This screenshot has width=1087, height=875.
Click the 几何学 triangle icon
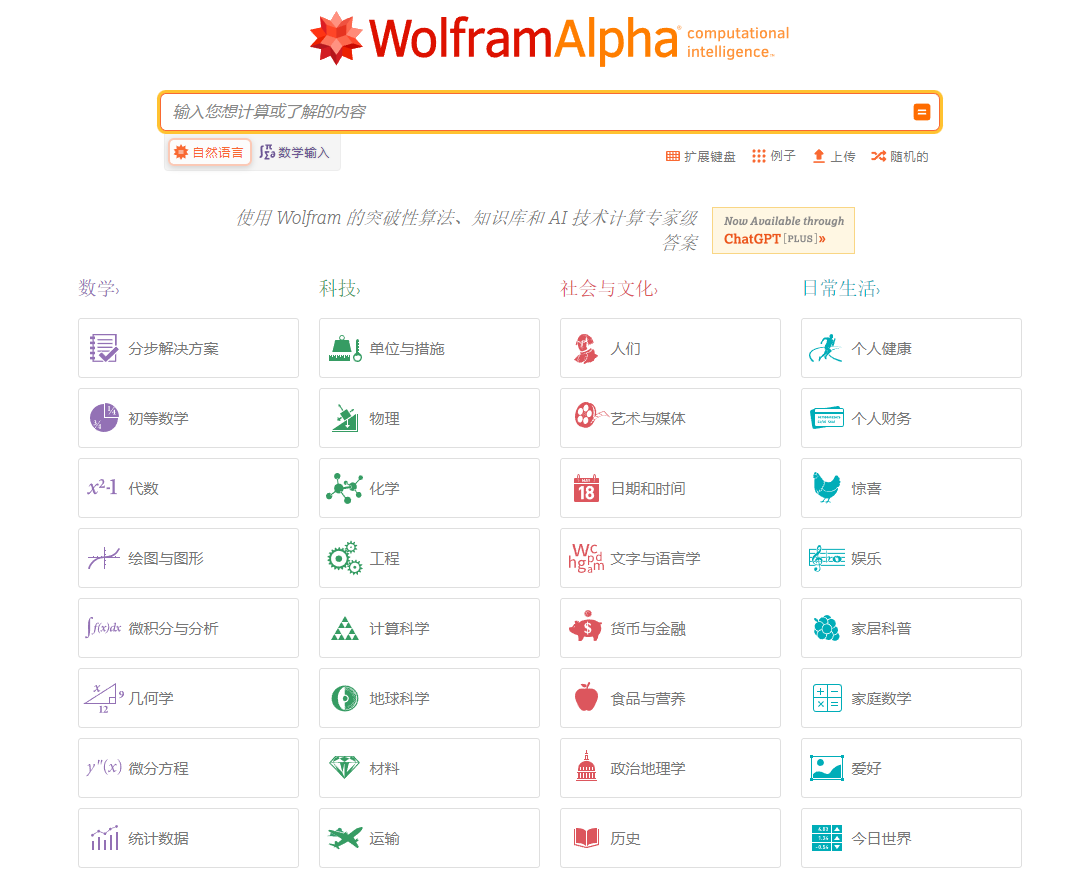tap(103, 698)
